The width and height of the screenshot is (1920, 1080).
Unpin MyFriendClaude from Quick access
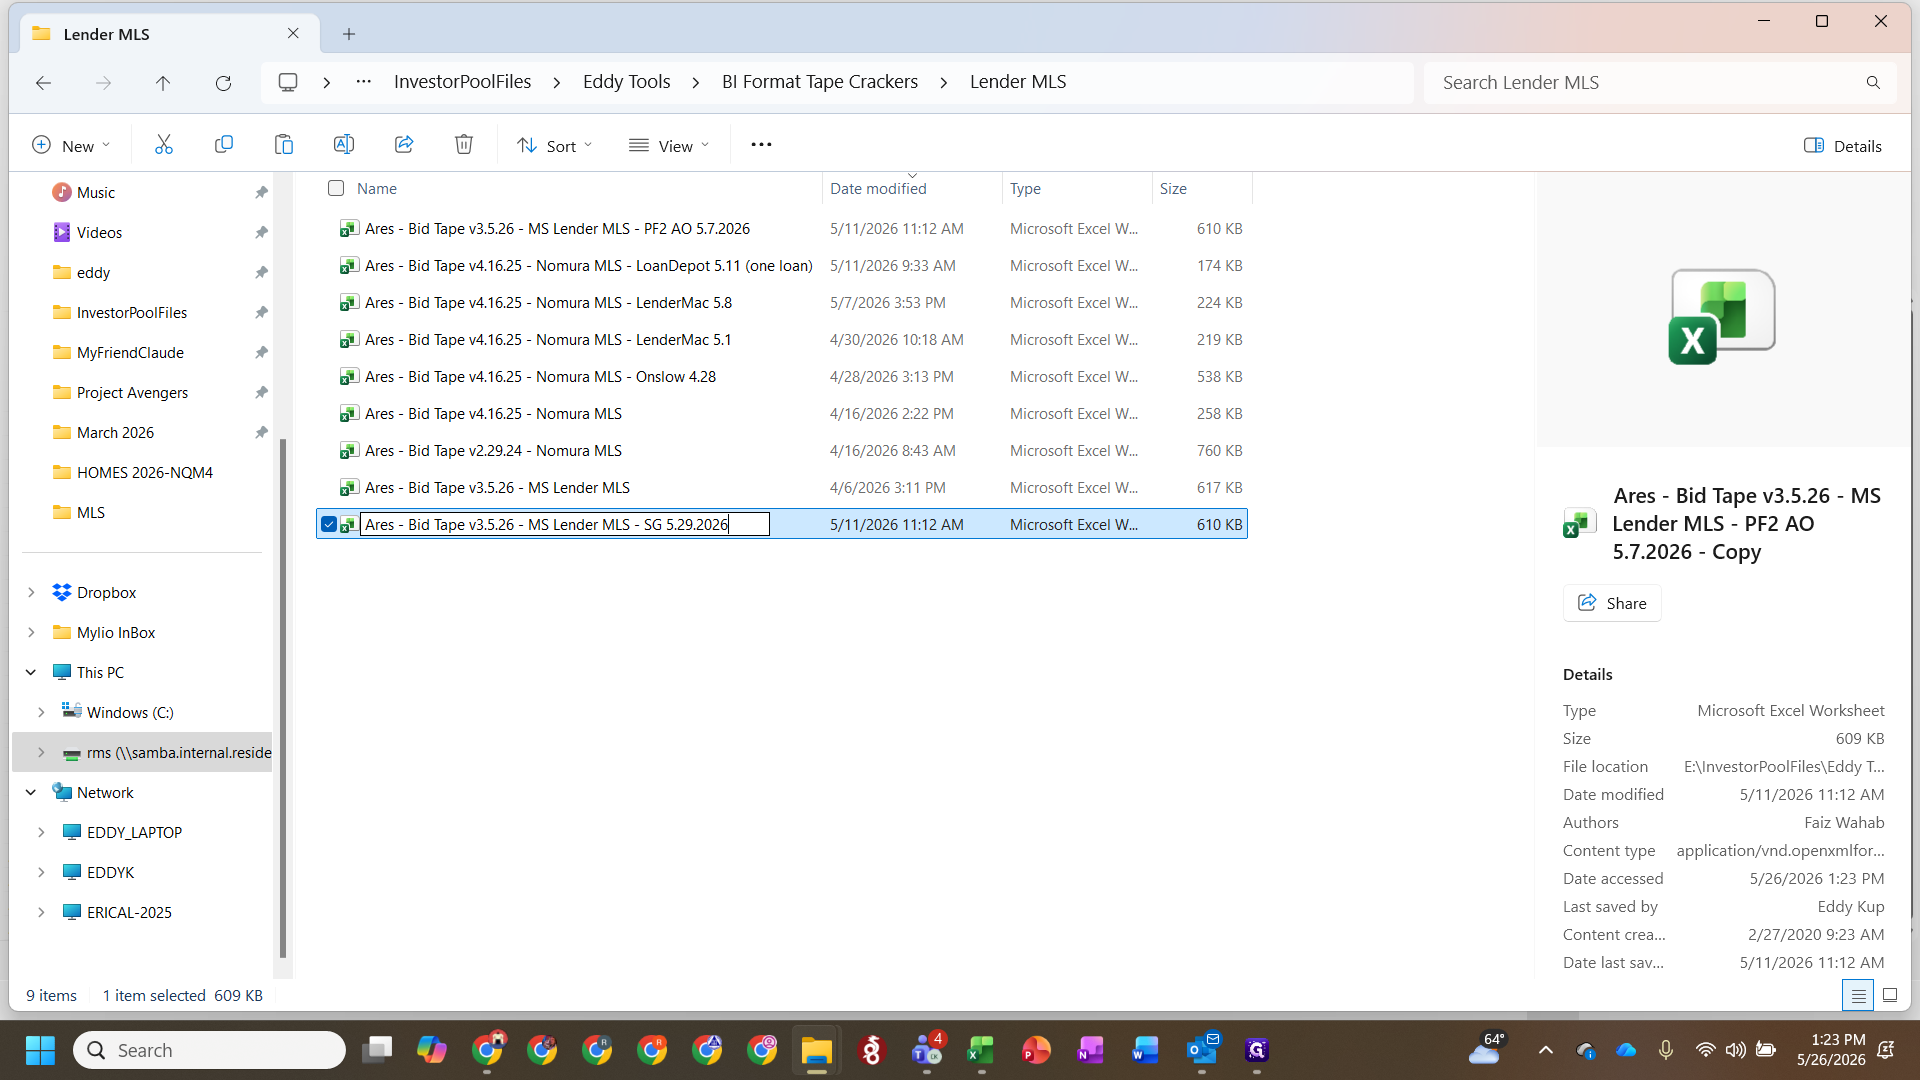(x=261, y=352)
